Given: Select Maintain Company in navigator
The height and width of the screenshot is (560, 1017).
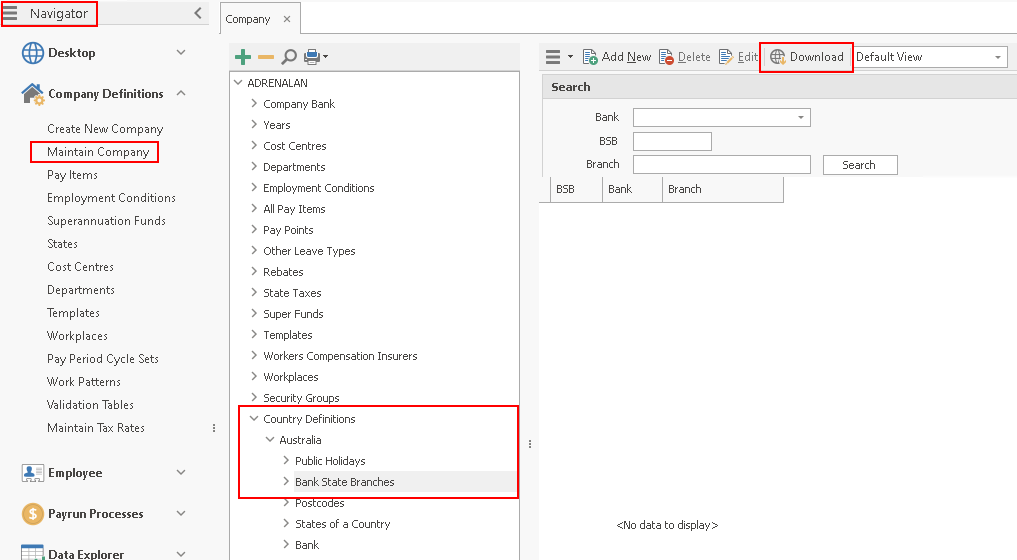Looking at the screenshot, I should pos(98,152).
